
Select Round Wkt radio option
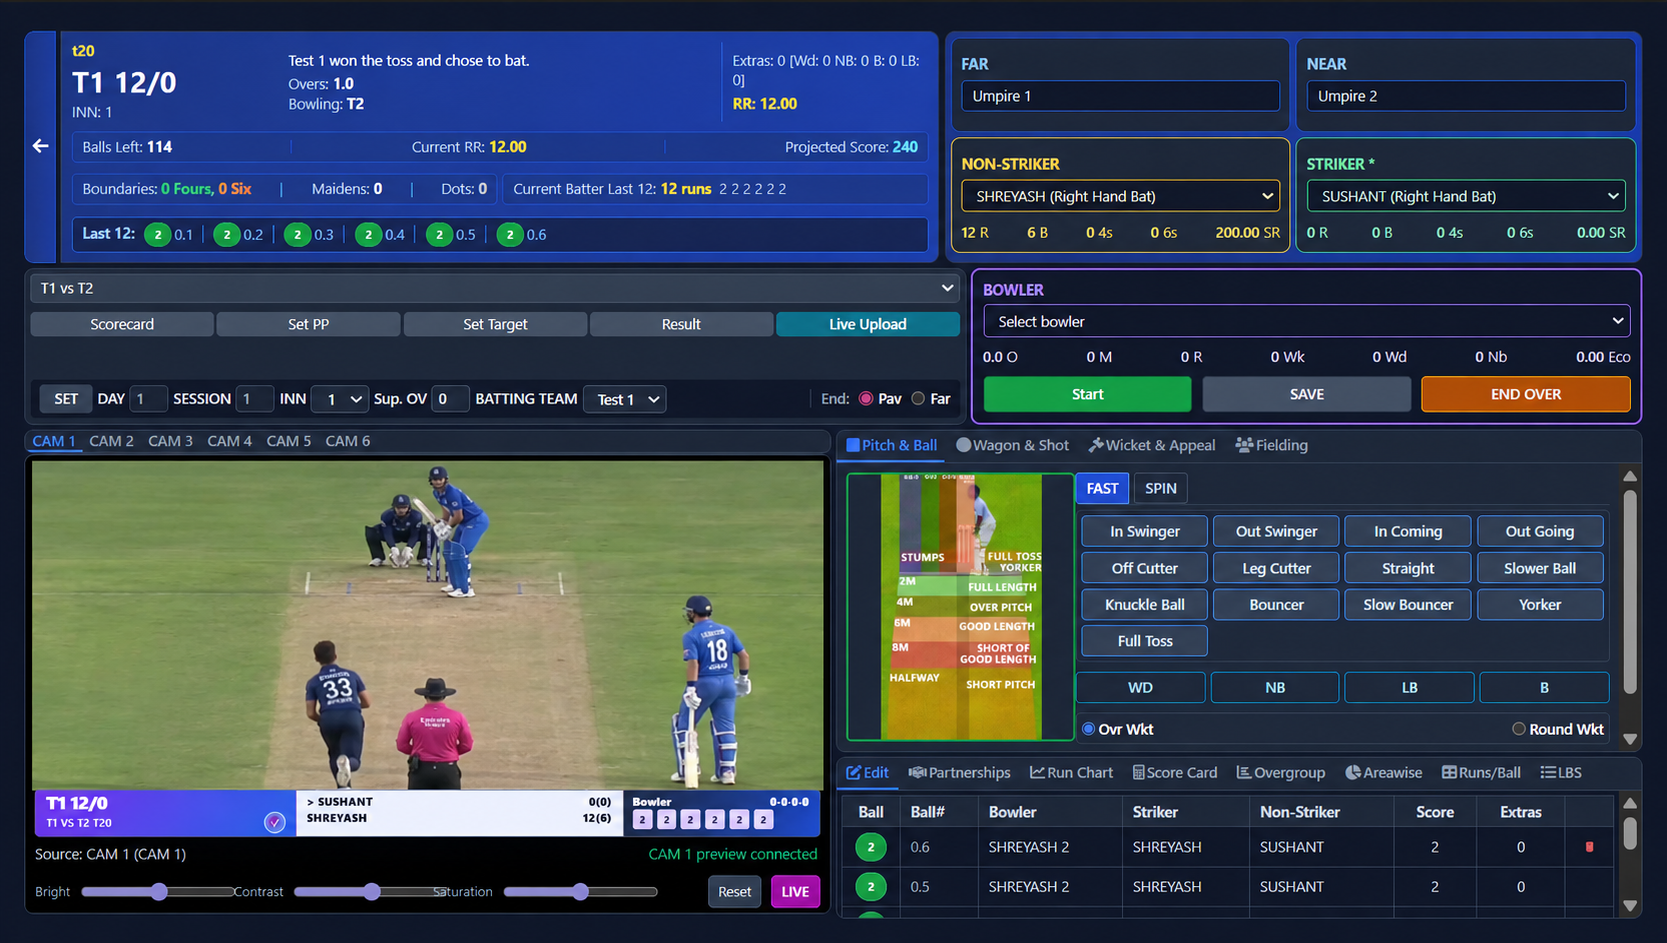[x=1518, y=729]
